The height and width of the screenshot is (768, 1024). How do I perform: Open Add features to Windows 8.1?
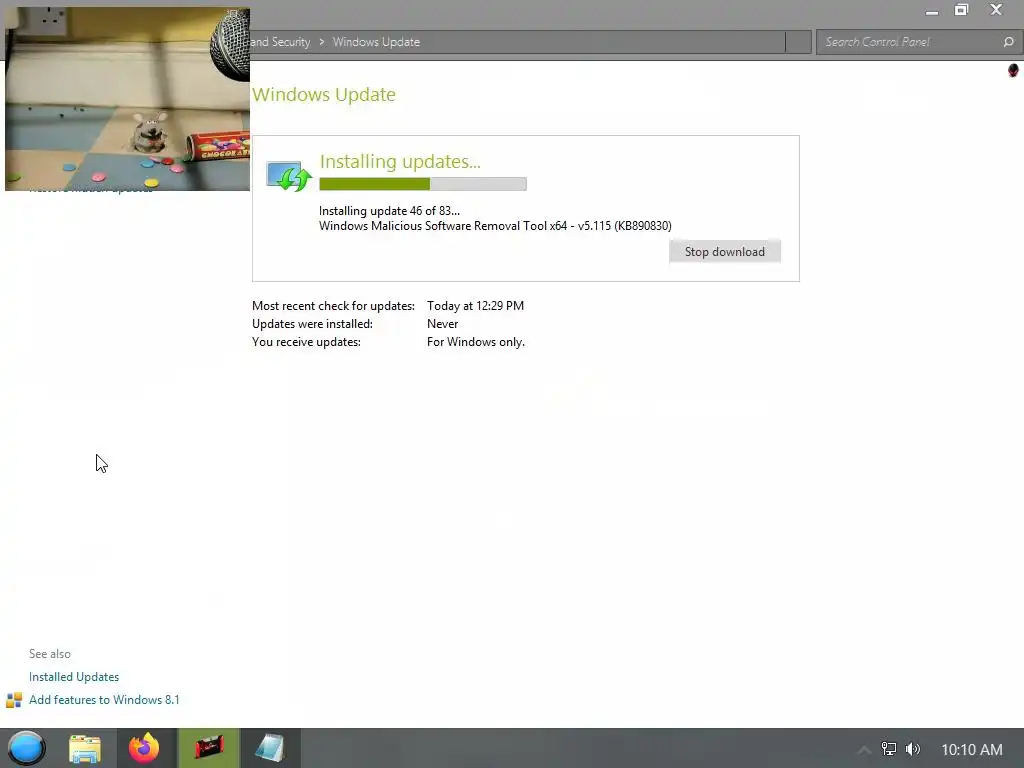coord(104,699)
